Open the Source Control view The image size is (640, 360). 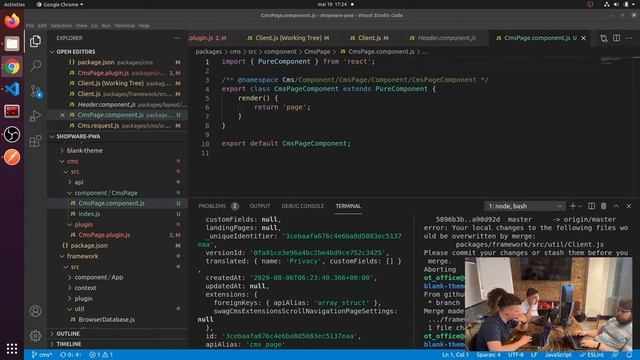click(36, 91)
